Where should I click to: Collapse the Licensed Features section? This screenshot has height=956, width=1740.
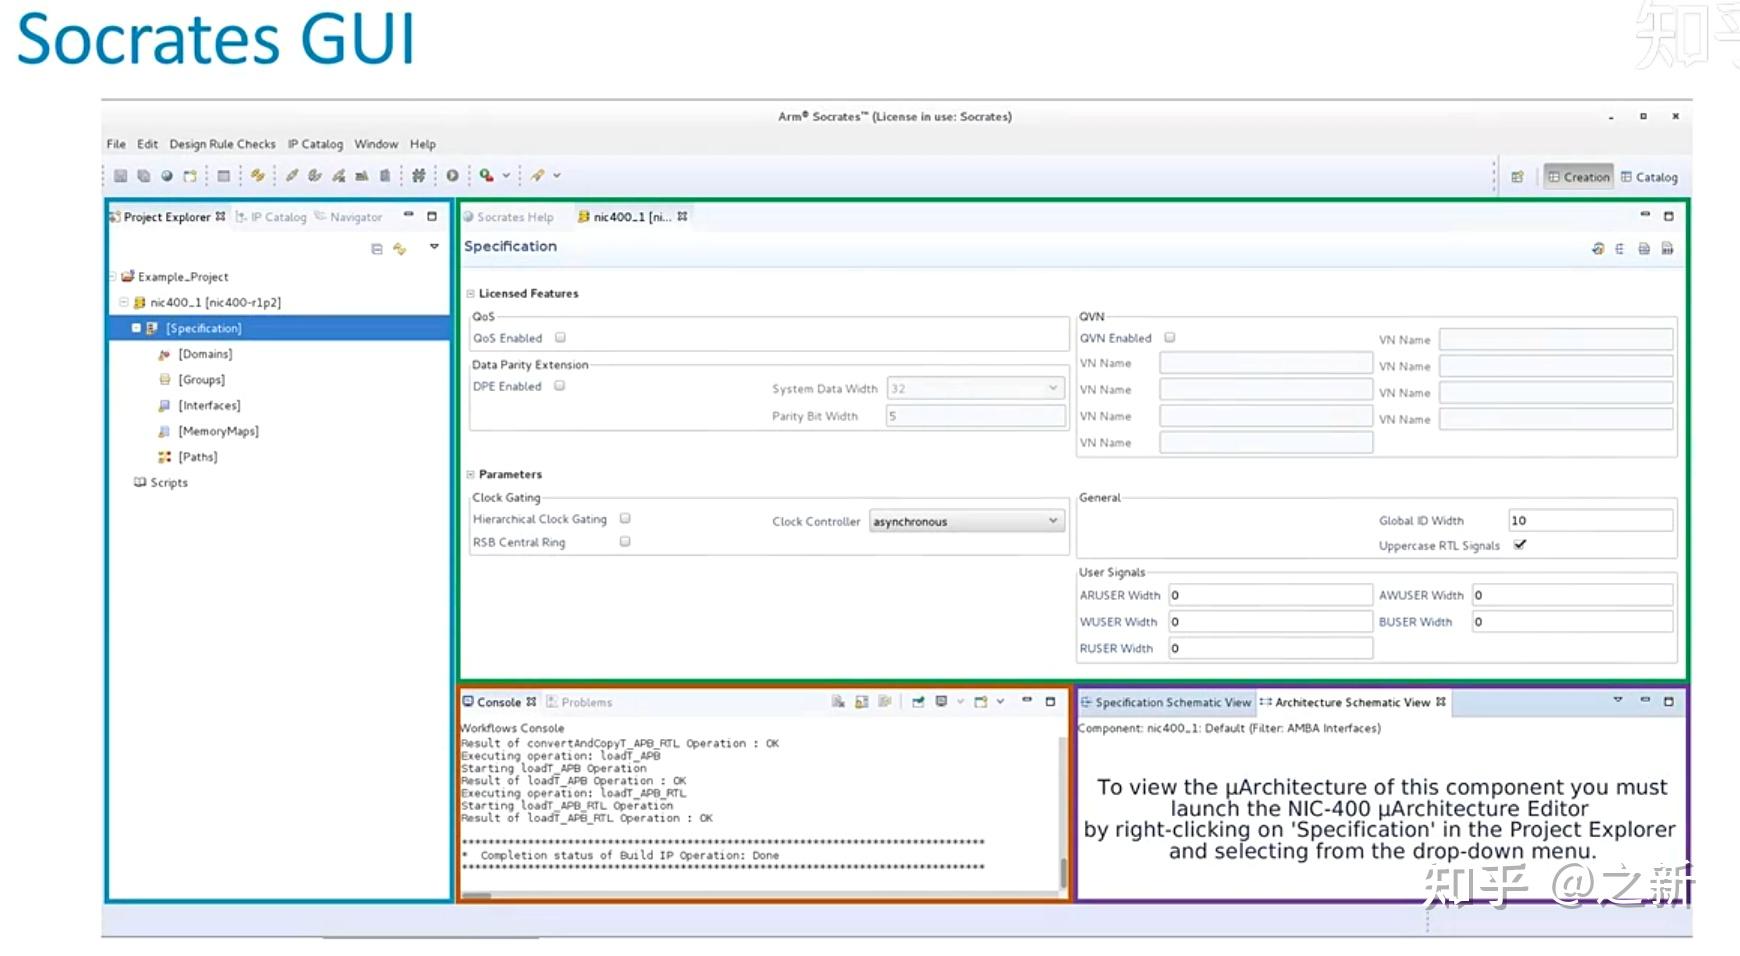[x=470, y=294]
